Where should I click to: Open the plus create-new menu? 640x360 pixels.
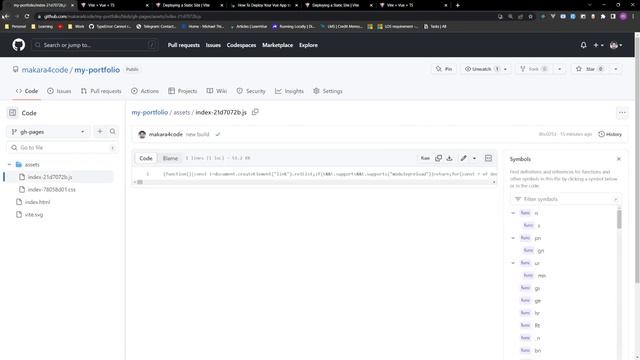point(598,45)
